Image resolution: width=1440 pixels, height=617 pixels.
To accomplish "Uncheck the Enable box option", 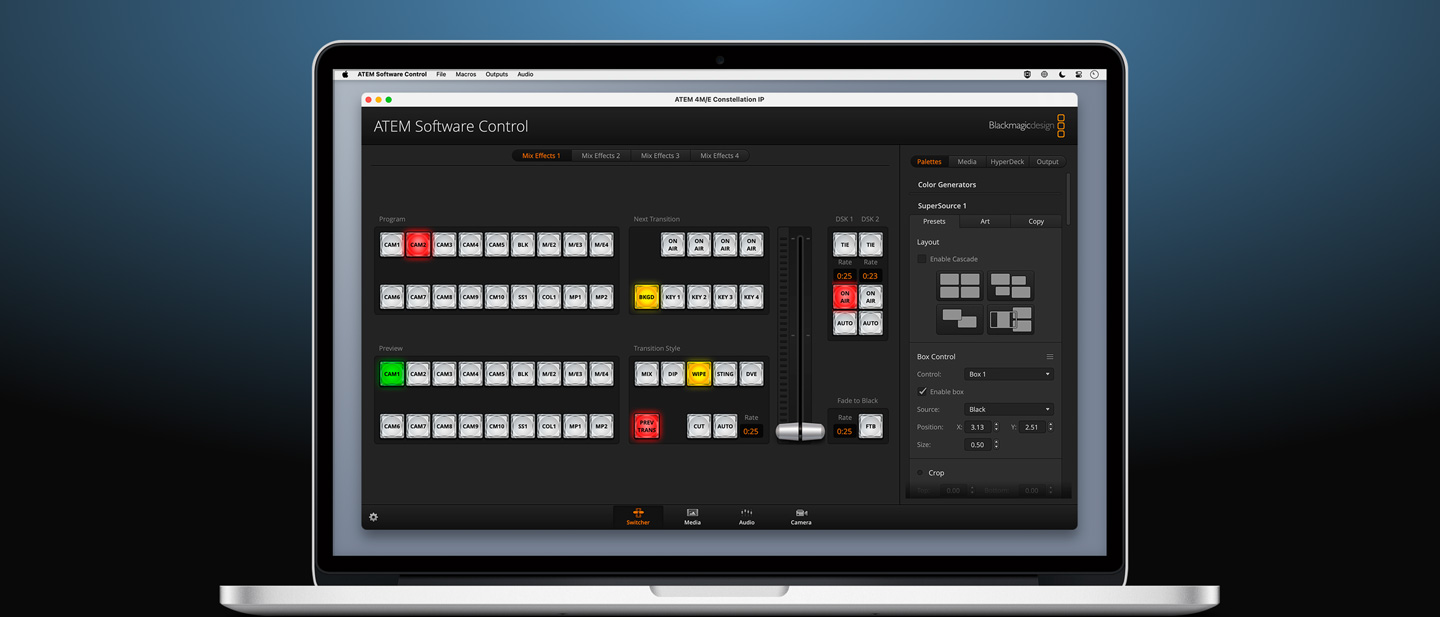I will tap(922, 391).
